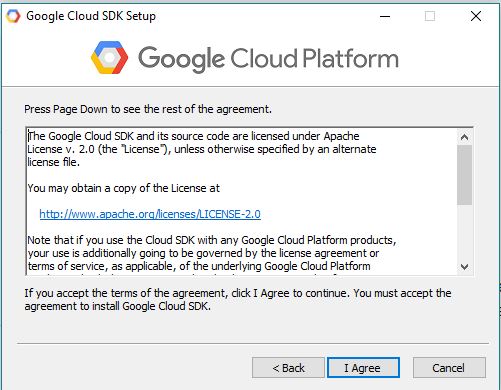Click the Google Cloud SDK Setup title text
Screen dimensions: 501x390
[91, 16]
